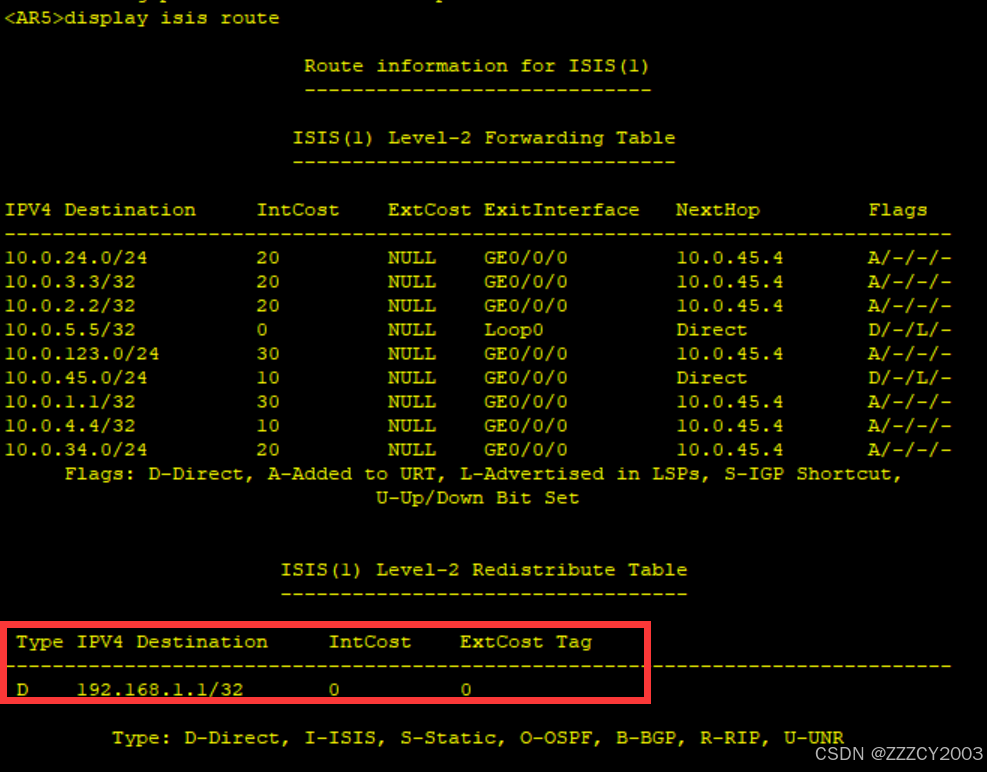Click the ExitInterface column header

click(x=561, y=210)
